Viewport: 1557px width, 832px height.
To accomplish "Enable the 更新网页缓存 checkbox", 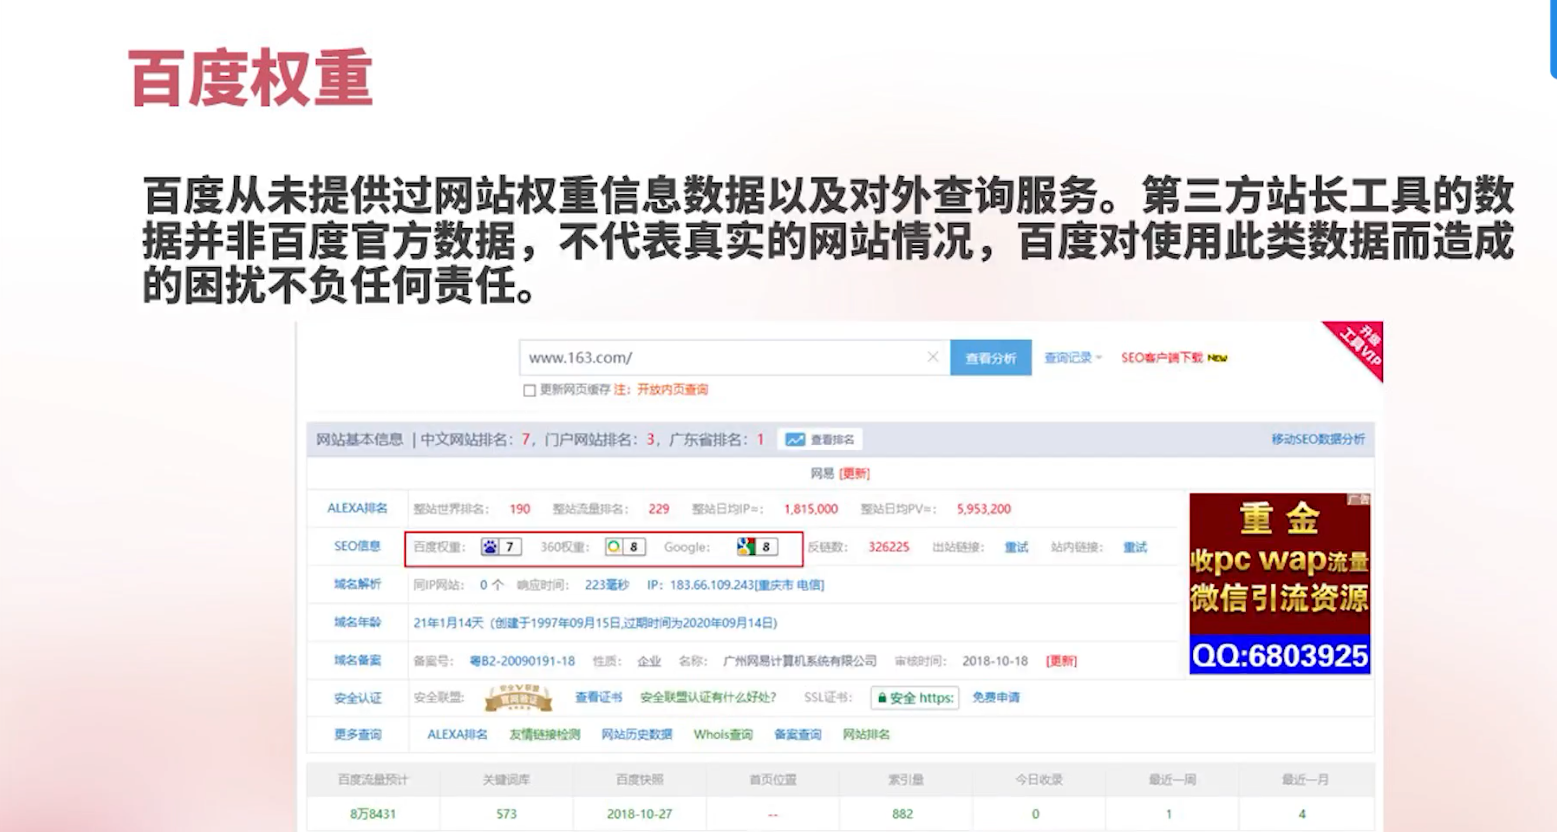I will [529, 390].
